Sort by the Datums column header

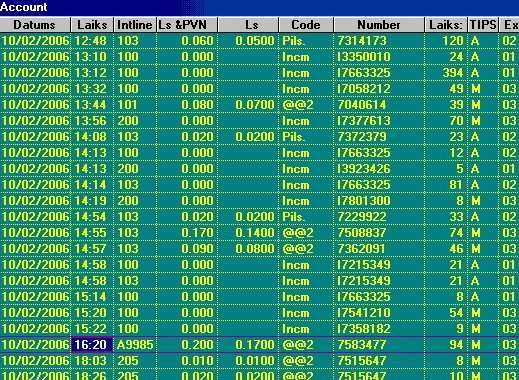pyautogui.click(x=35, y=25)
